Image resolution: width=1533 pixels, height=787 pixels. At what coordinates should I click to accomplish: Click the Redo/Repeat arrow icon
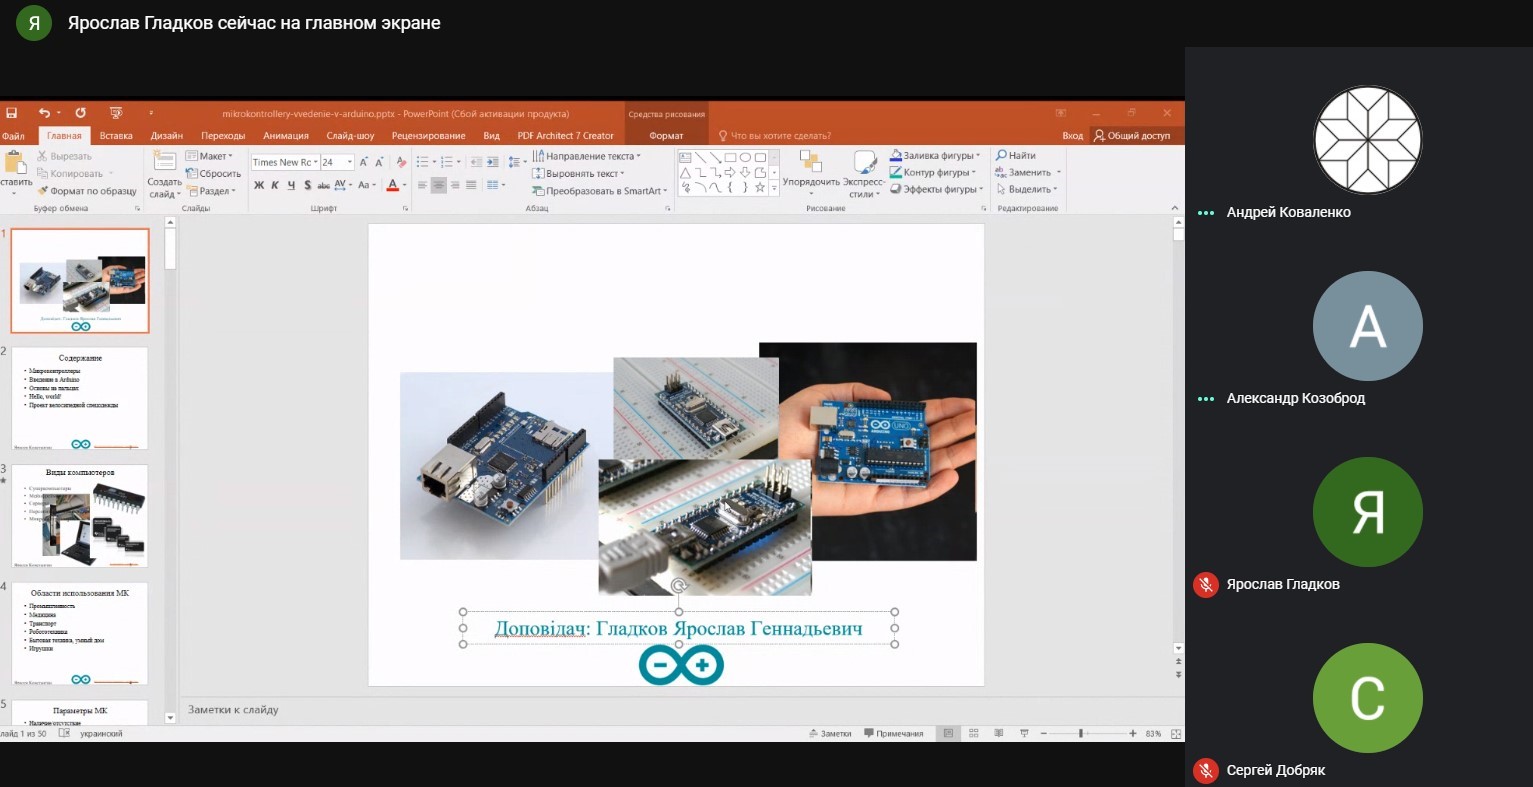tap(81, 113)
